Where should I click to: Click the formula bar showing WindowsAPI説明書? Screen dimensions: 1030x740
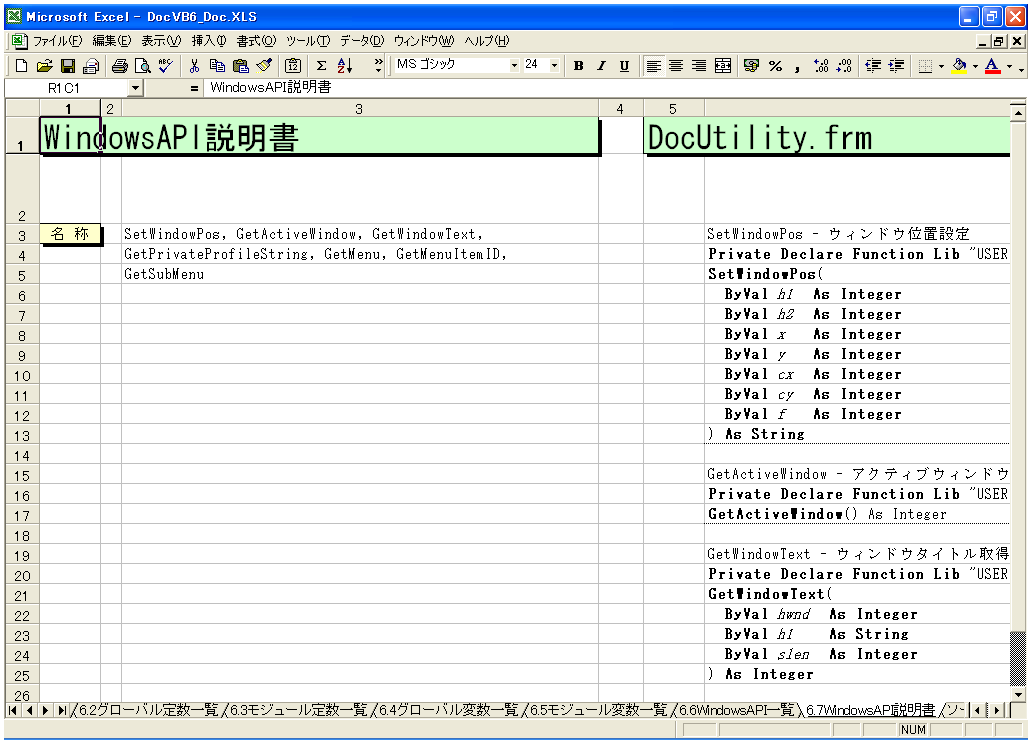[600, 88]
